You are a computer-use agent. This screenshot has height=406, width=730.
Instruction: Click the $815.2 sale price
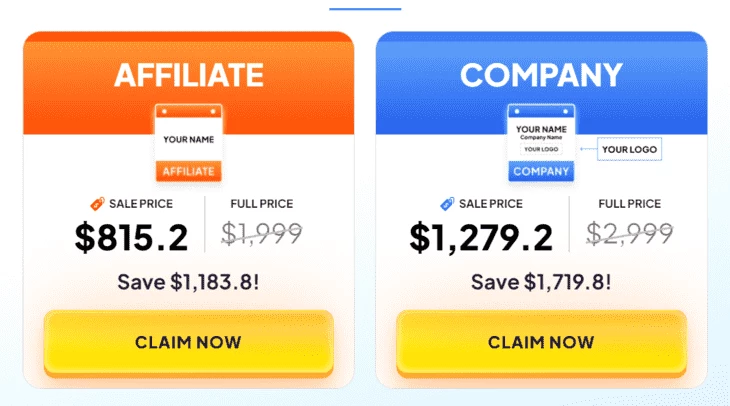(x=132, y=237)
